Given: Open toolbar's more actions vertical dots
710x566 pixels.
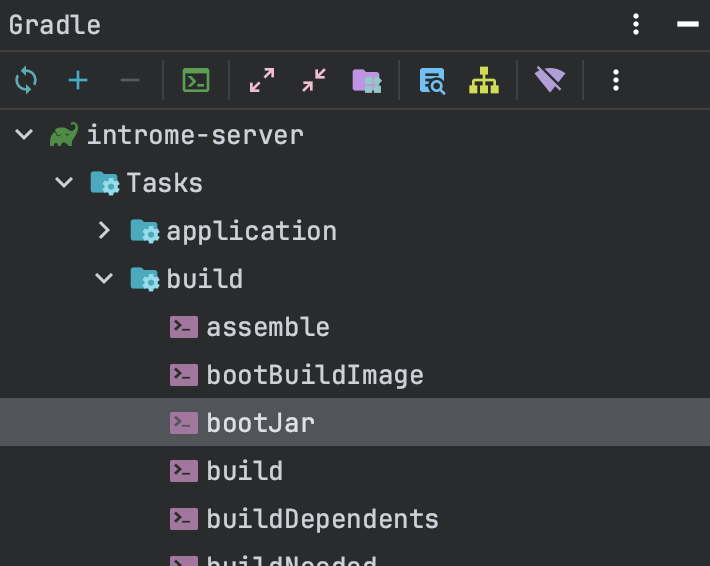Looking at the screenshot, I should click(x=616, y=81).
